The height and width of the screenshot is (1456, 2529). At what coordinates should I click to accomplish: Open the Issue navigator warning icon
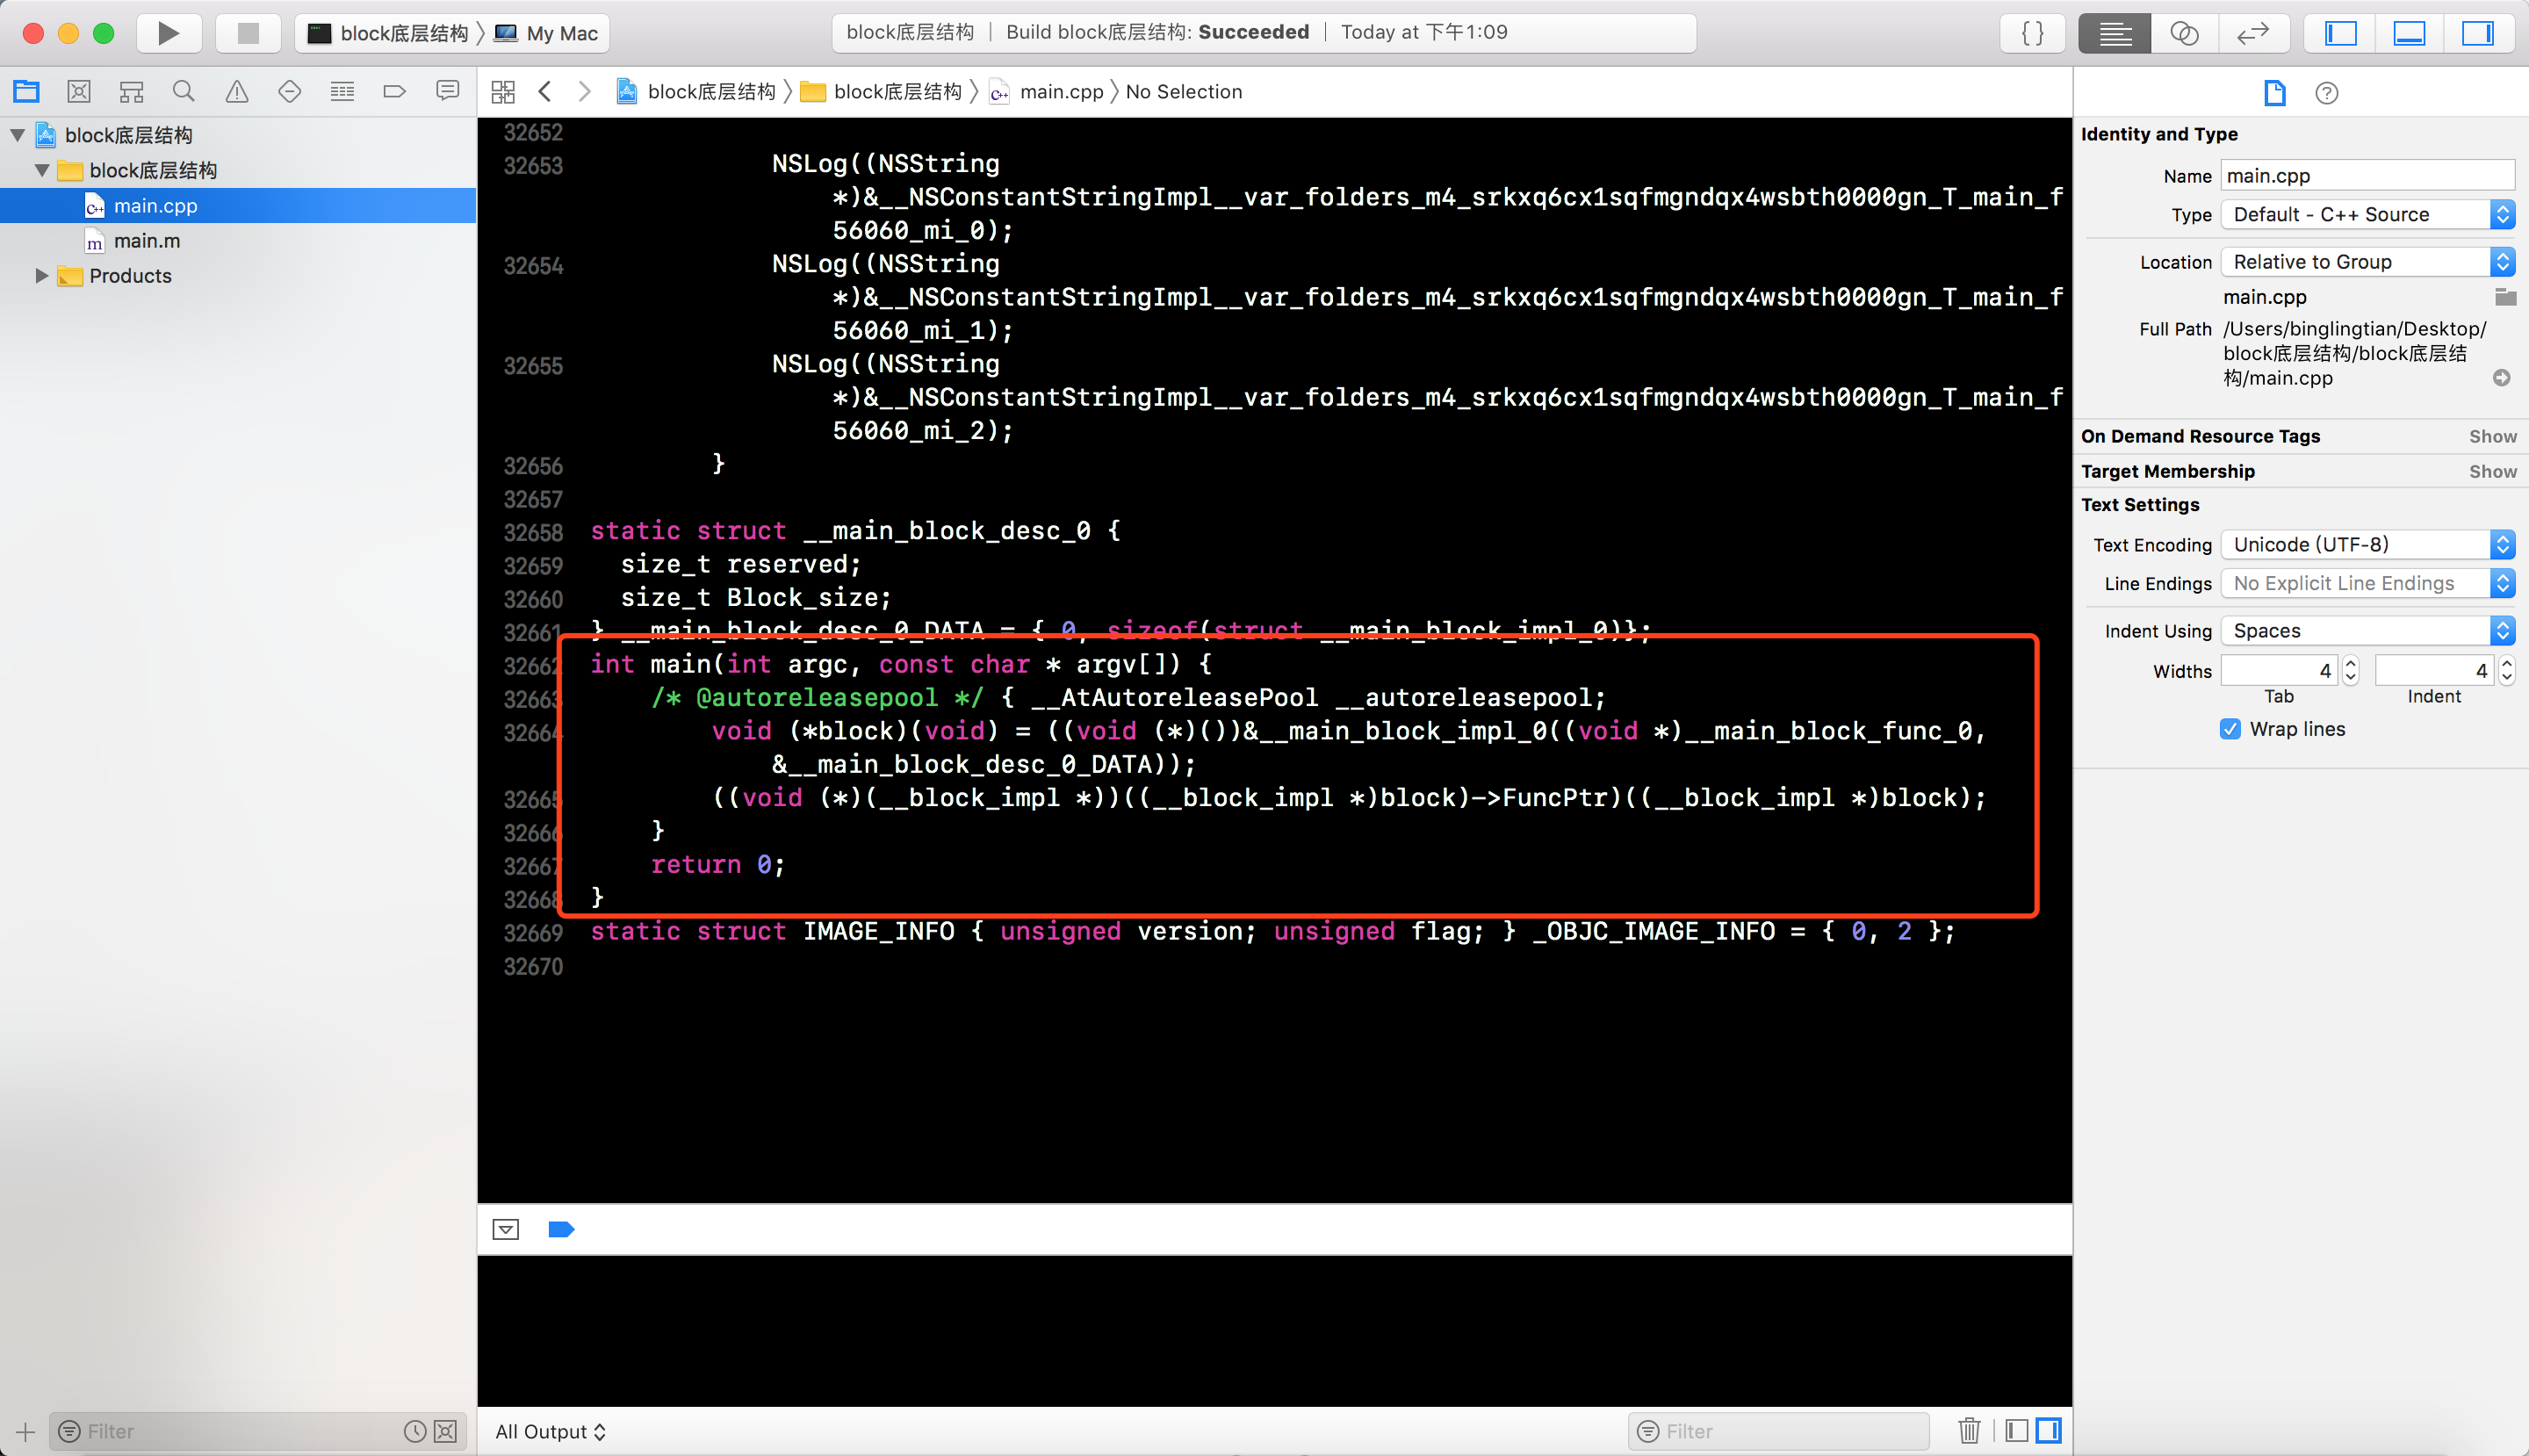click(x=236, y=92)
